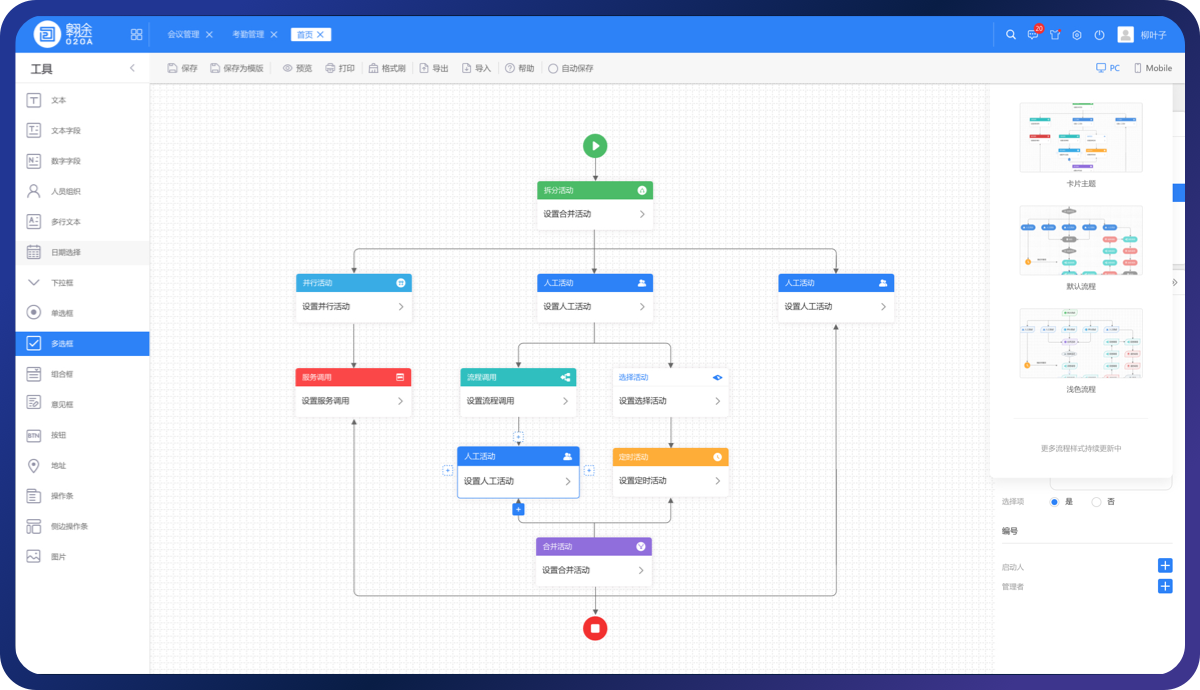Image resolution: width=1200 pixels, height=690 pixels.
Task: Collapse the 工具 panel with the arrow
Action: coord(132,68)
